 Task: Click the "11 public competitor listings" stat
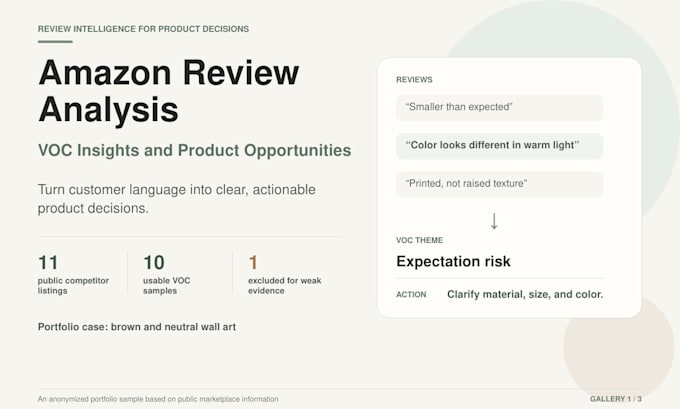(73, 274)
